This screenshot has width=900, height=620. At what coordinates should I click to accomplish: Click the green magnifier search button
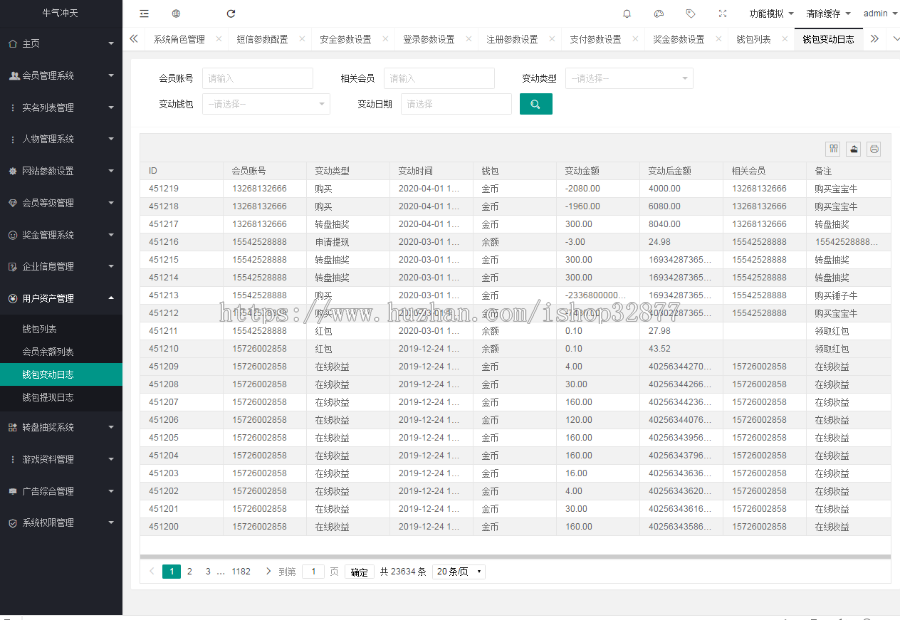(535, 103)
